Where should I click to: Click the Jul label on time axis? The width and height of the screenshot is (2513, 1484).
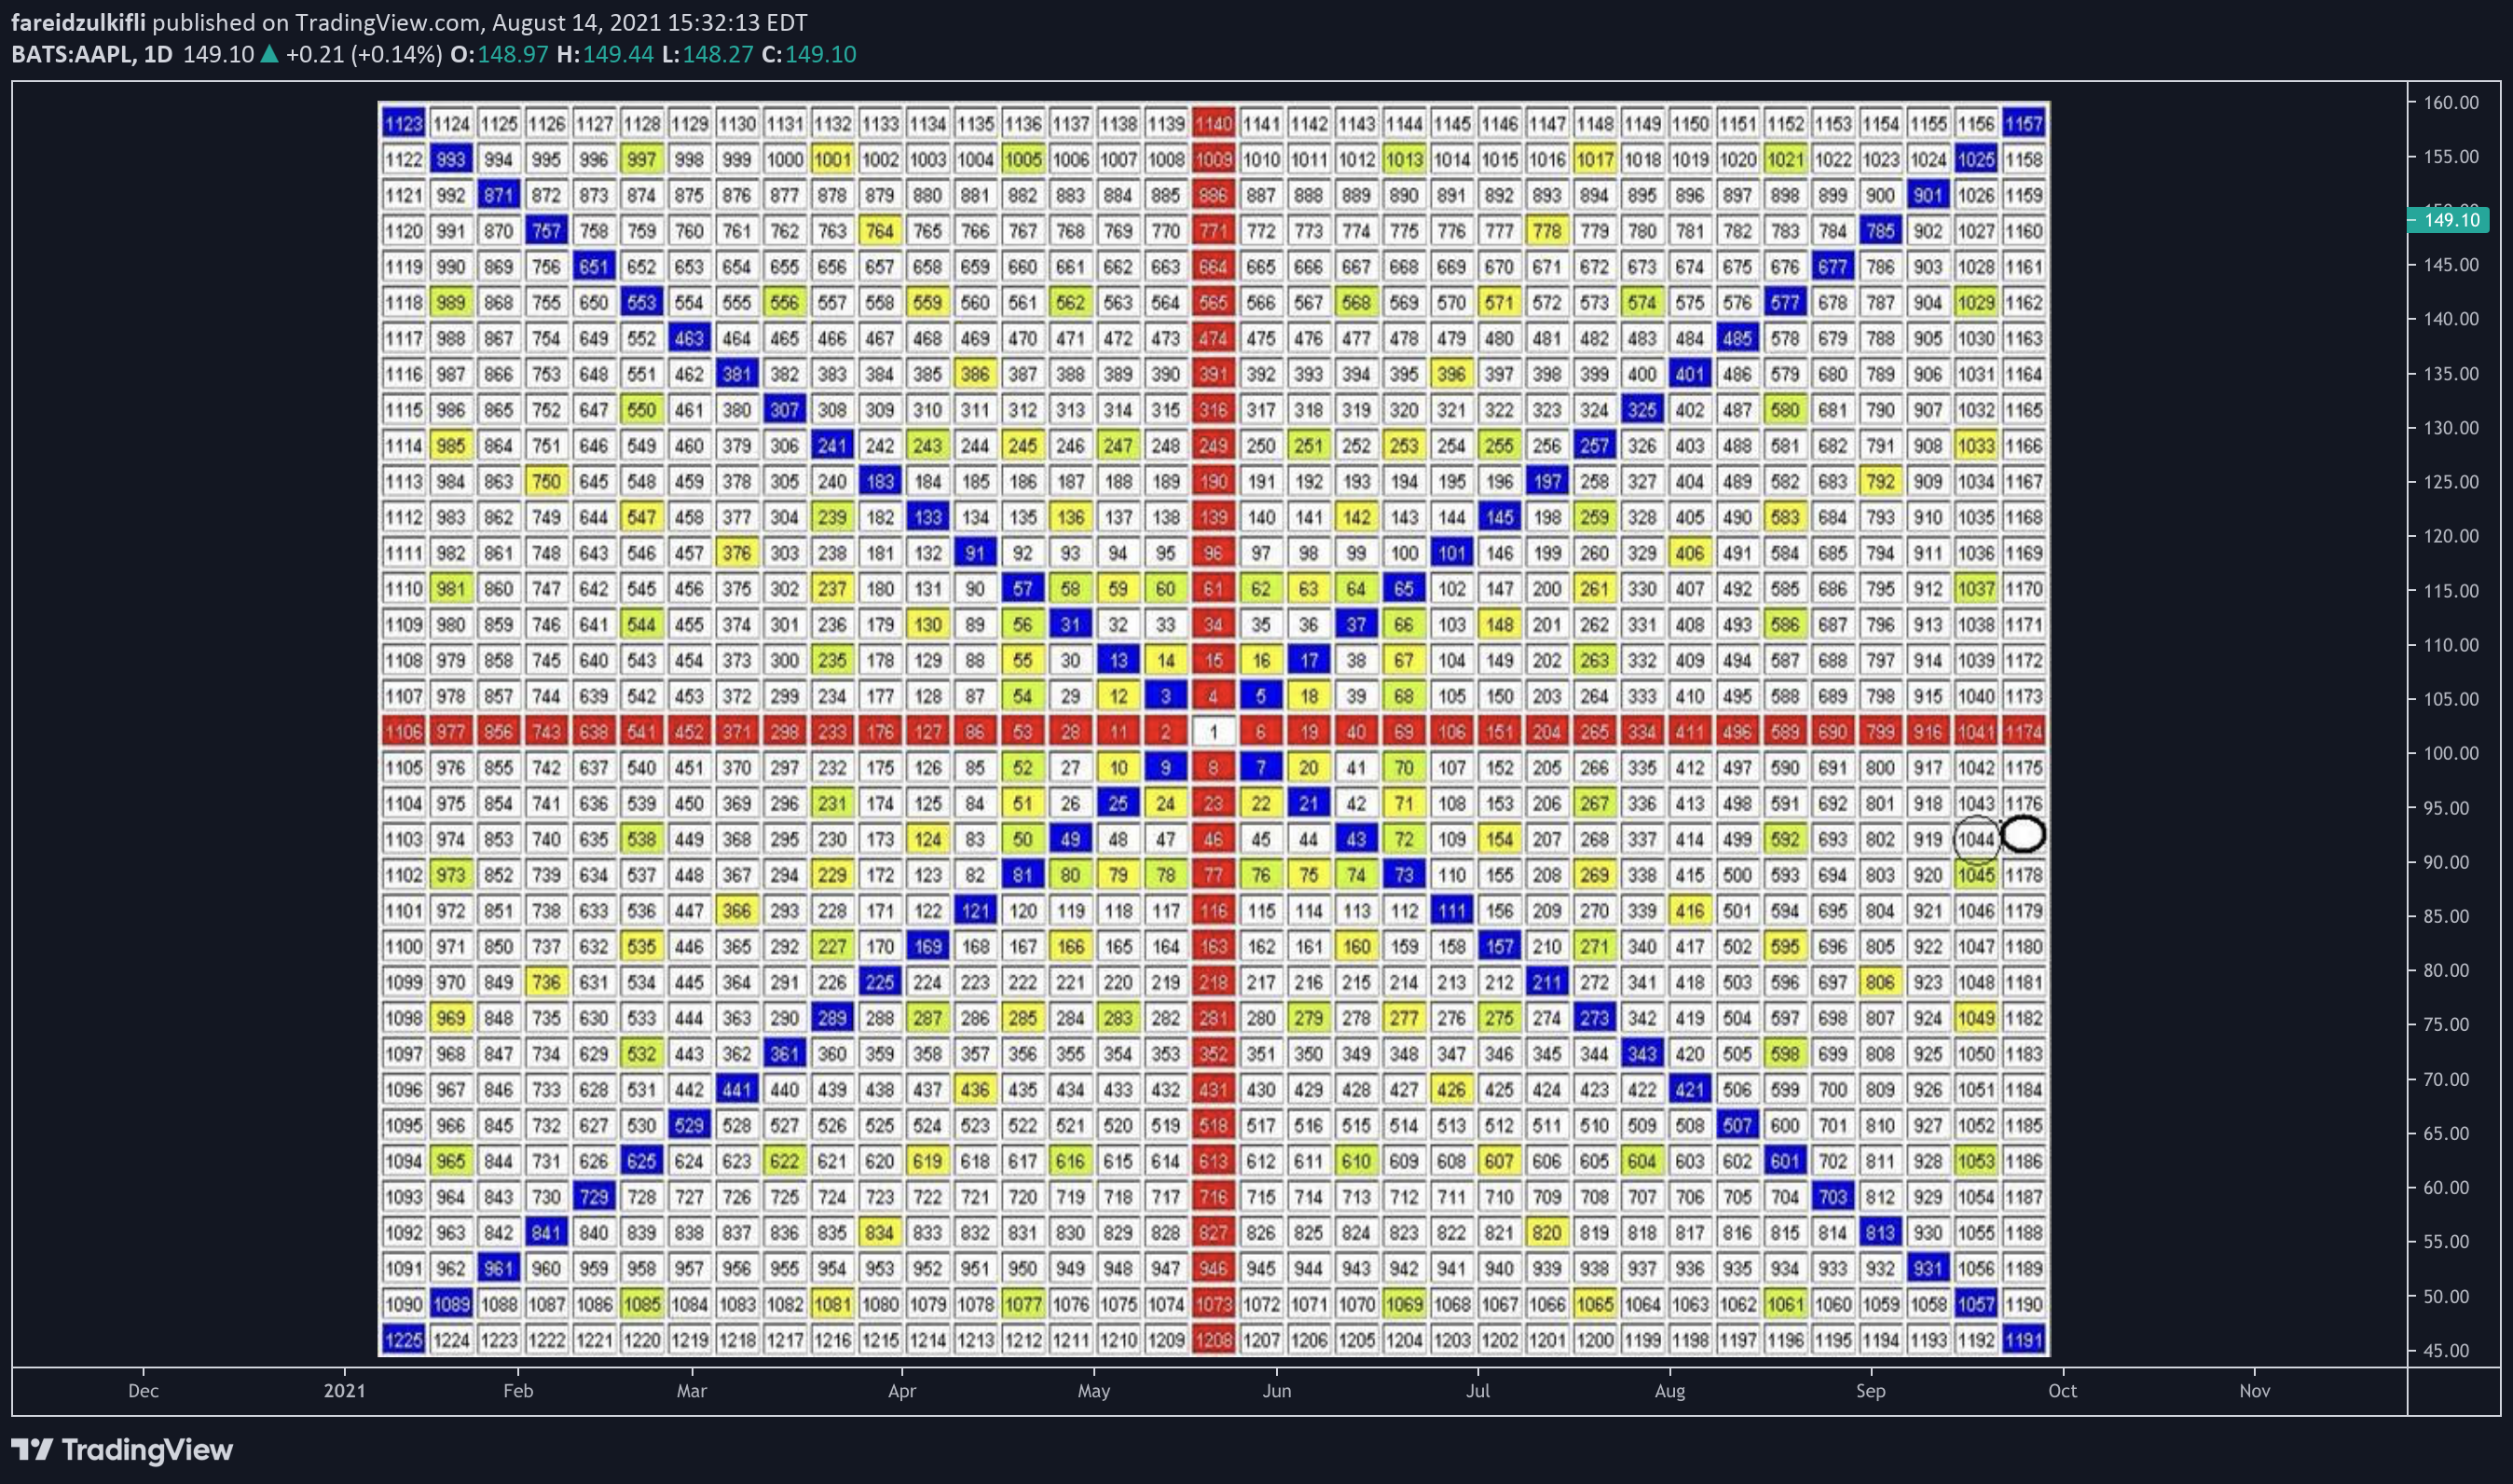(x=1478, y=1390)
